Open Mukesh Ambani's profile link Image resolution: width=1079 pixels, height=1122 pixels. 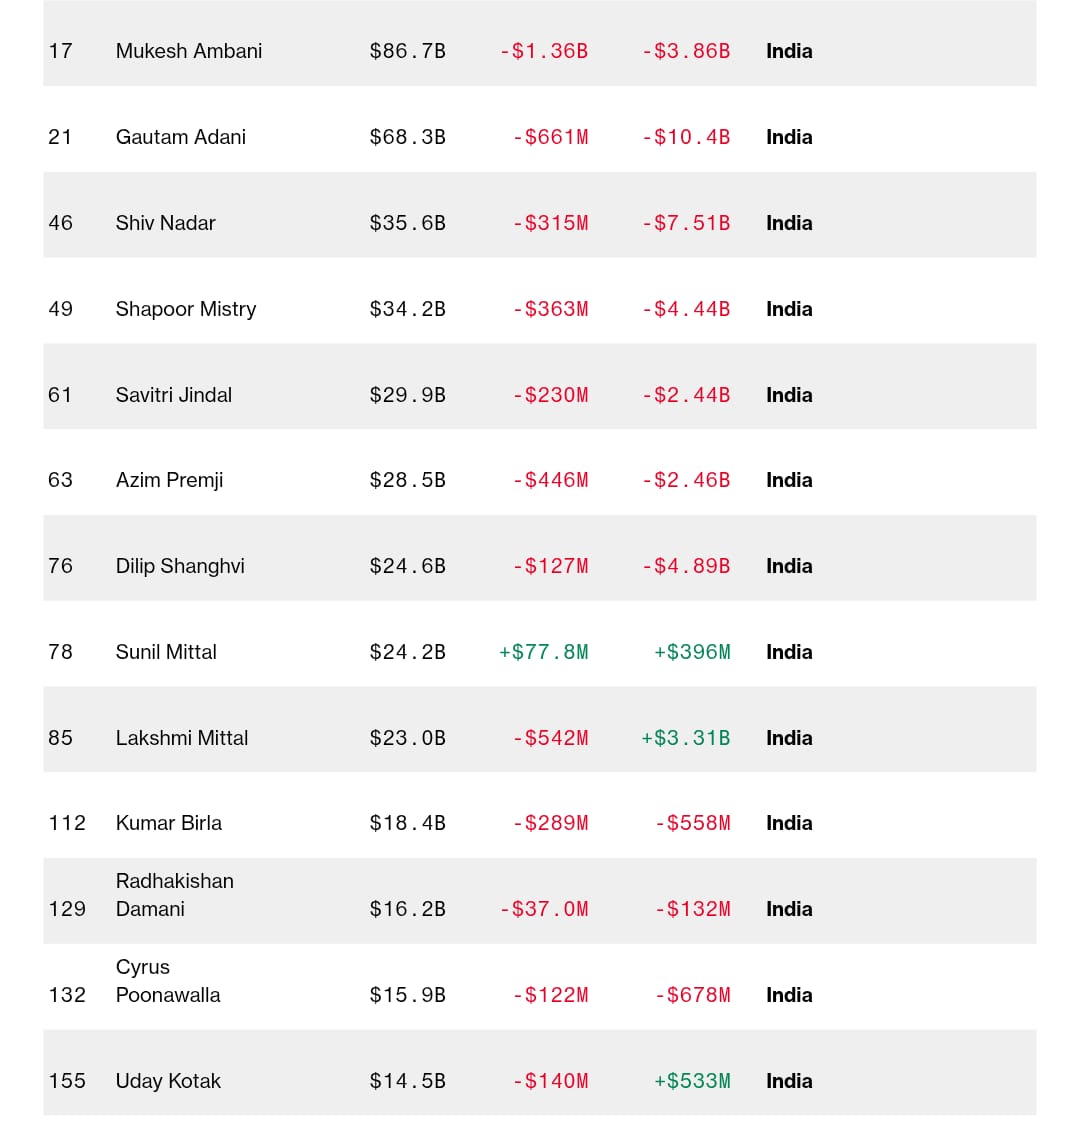tap(189, 51)
